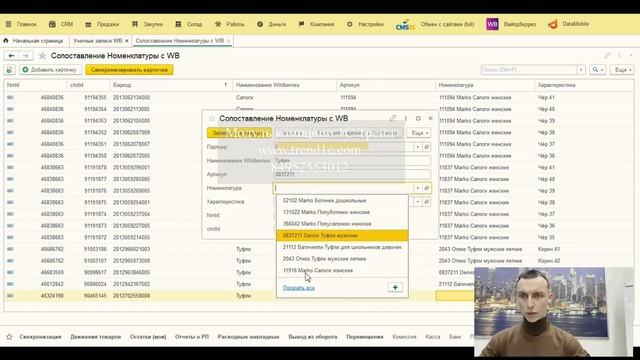The image size is (640, 360).
Task: Open Вывод из оборота in the bottom bar
Action: [x=313, y=337]
